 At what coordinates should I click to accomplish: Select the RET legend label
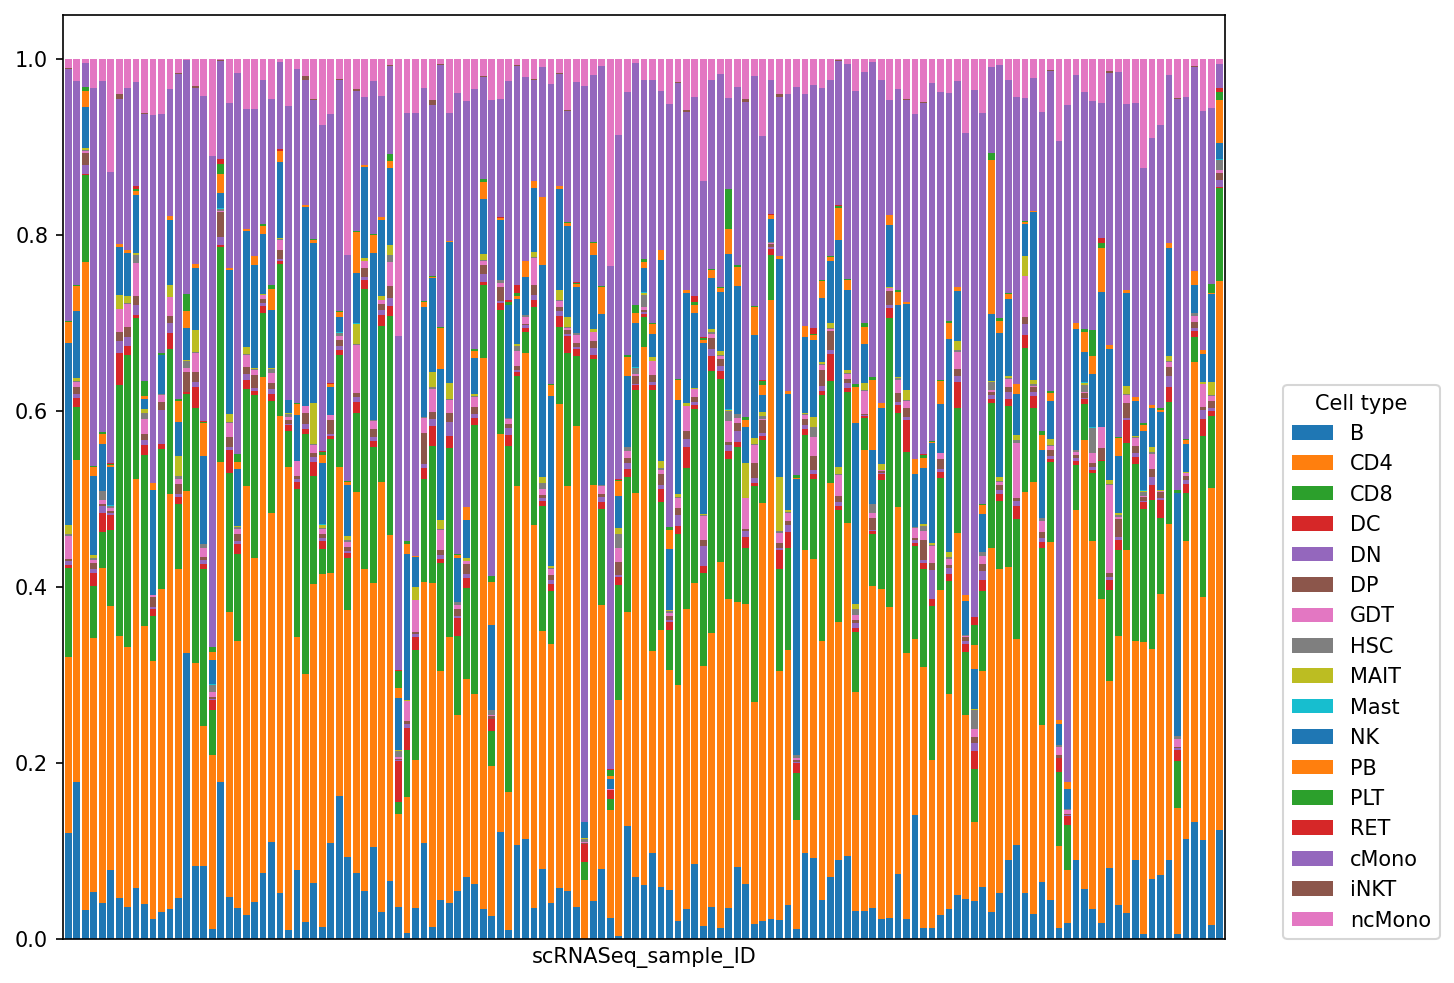1369,828
